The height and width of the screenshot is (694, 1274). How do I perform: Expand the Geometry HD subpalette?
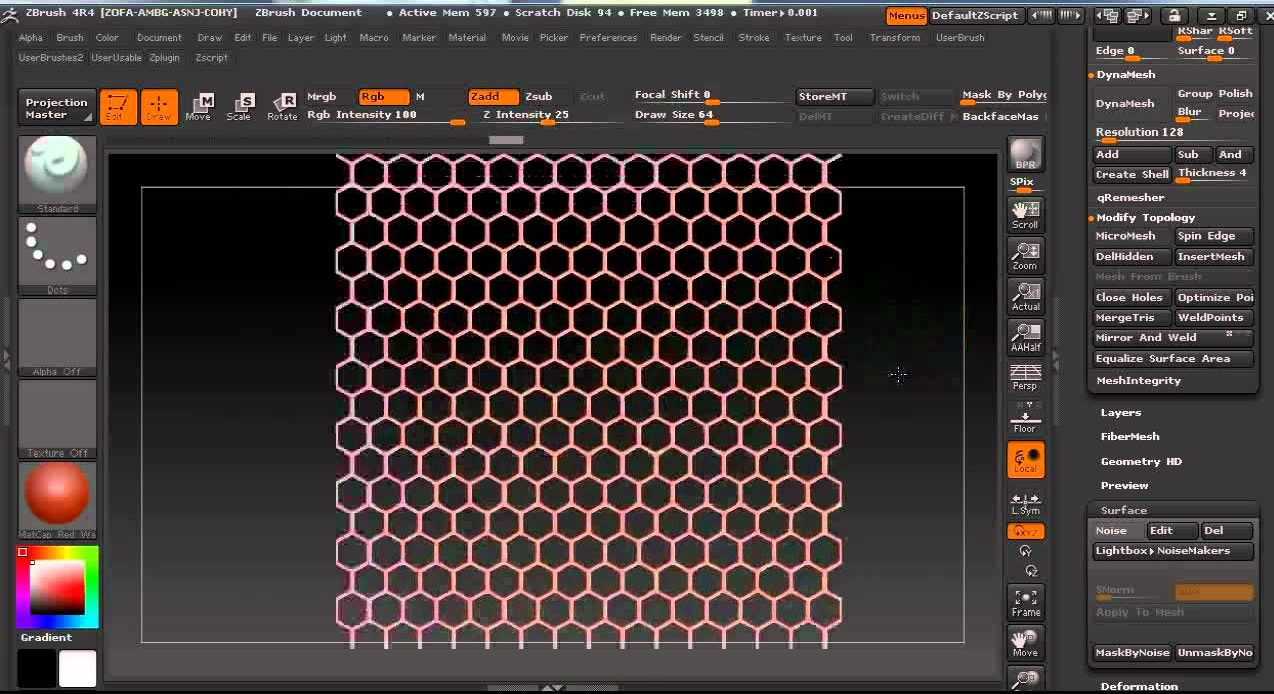(x=1141, y=462)
